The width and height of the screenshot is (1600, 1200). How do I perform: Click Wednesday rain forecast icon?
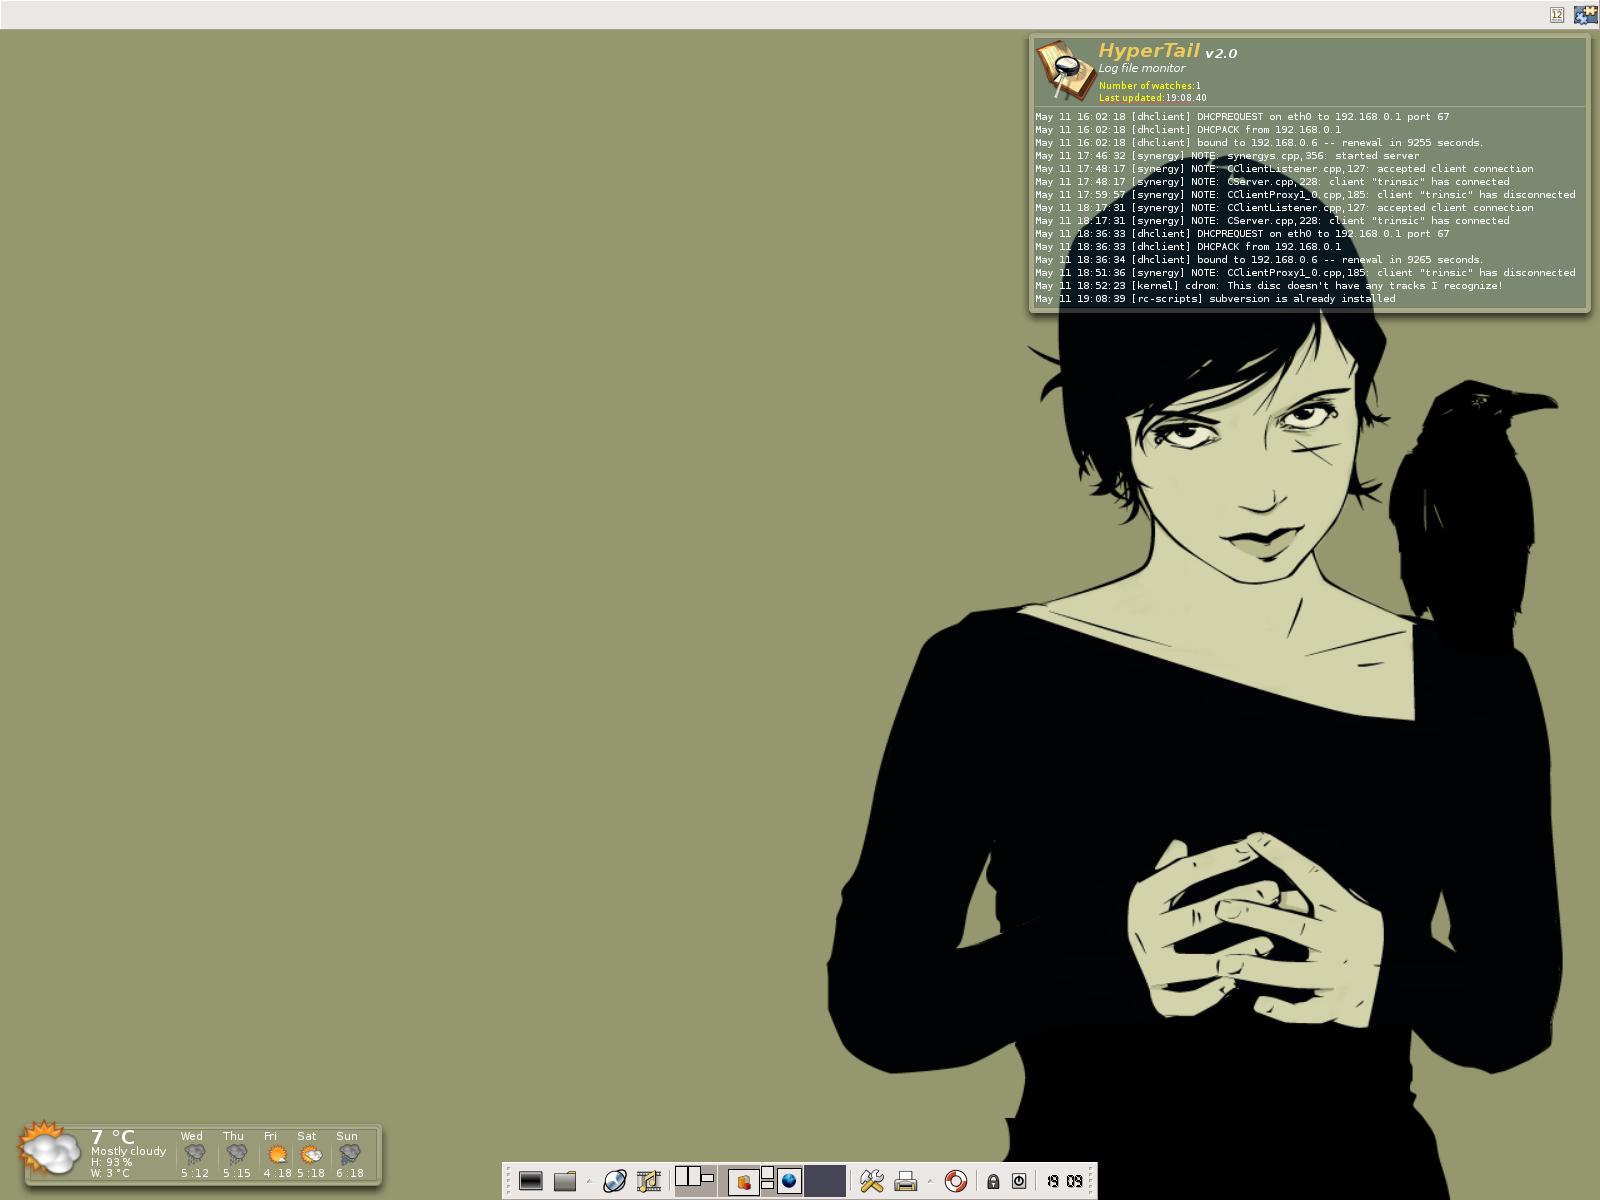(195, 1154)
